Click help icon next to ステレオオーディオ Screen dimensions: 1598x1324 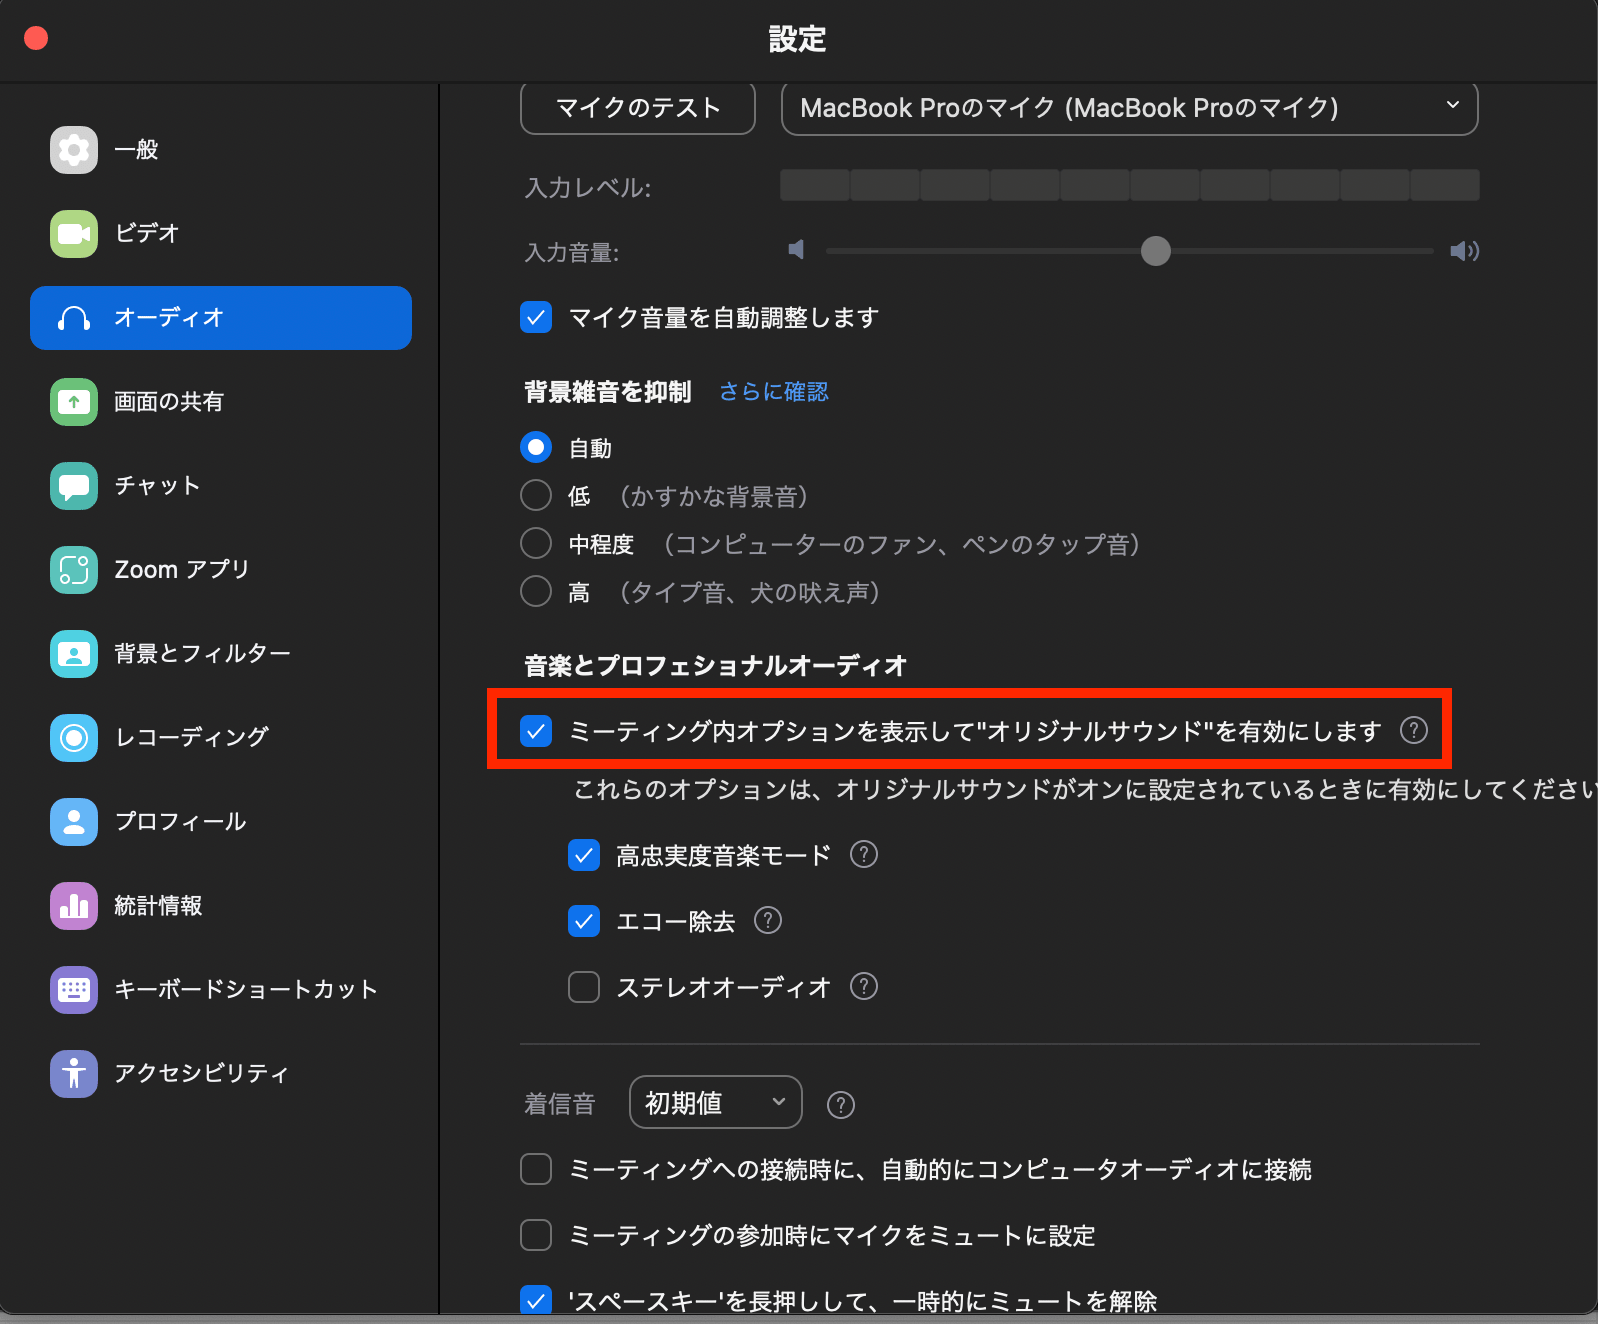click(x=863, y=987)
